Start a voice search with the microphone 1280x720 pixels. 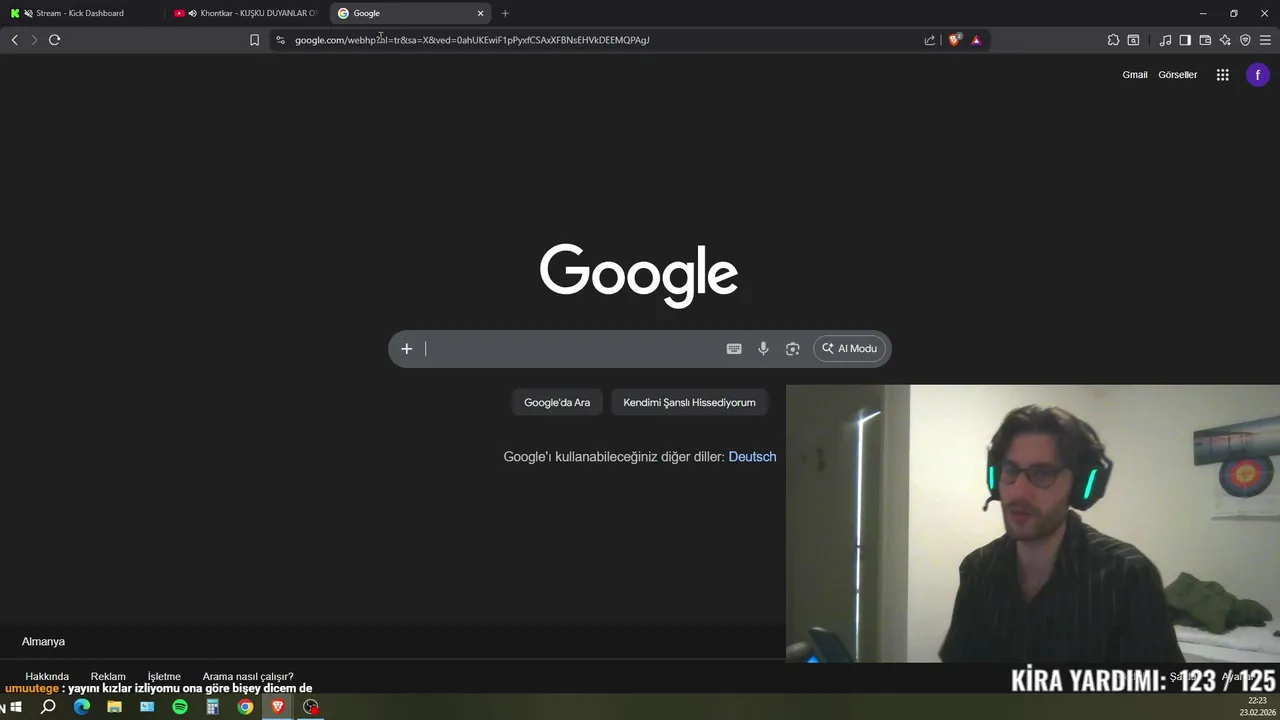click(763, 349)
